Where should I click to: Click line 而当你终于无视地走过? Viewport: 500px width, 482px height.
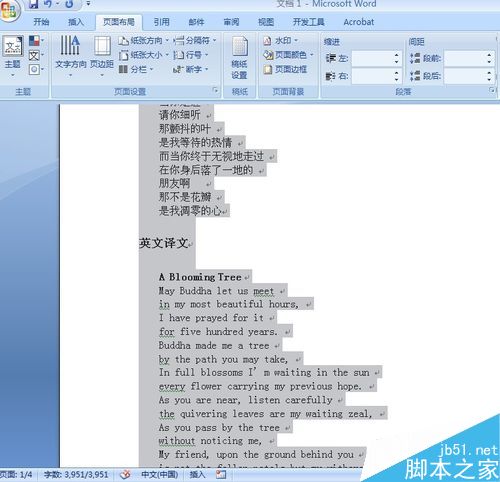coord(211,156)
